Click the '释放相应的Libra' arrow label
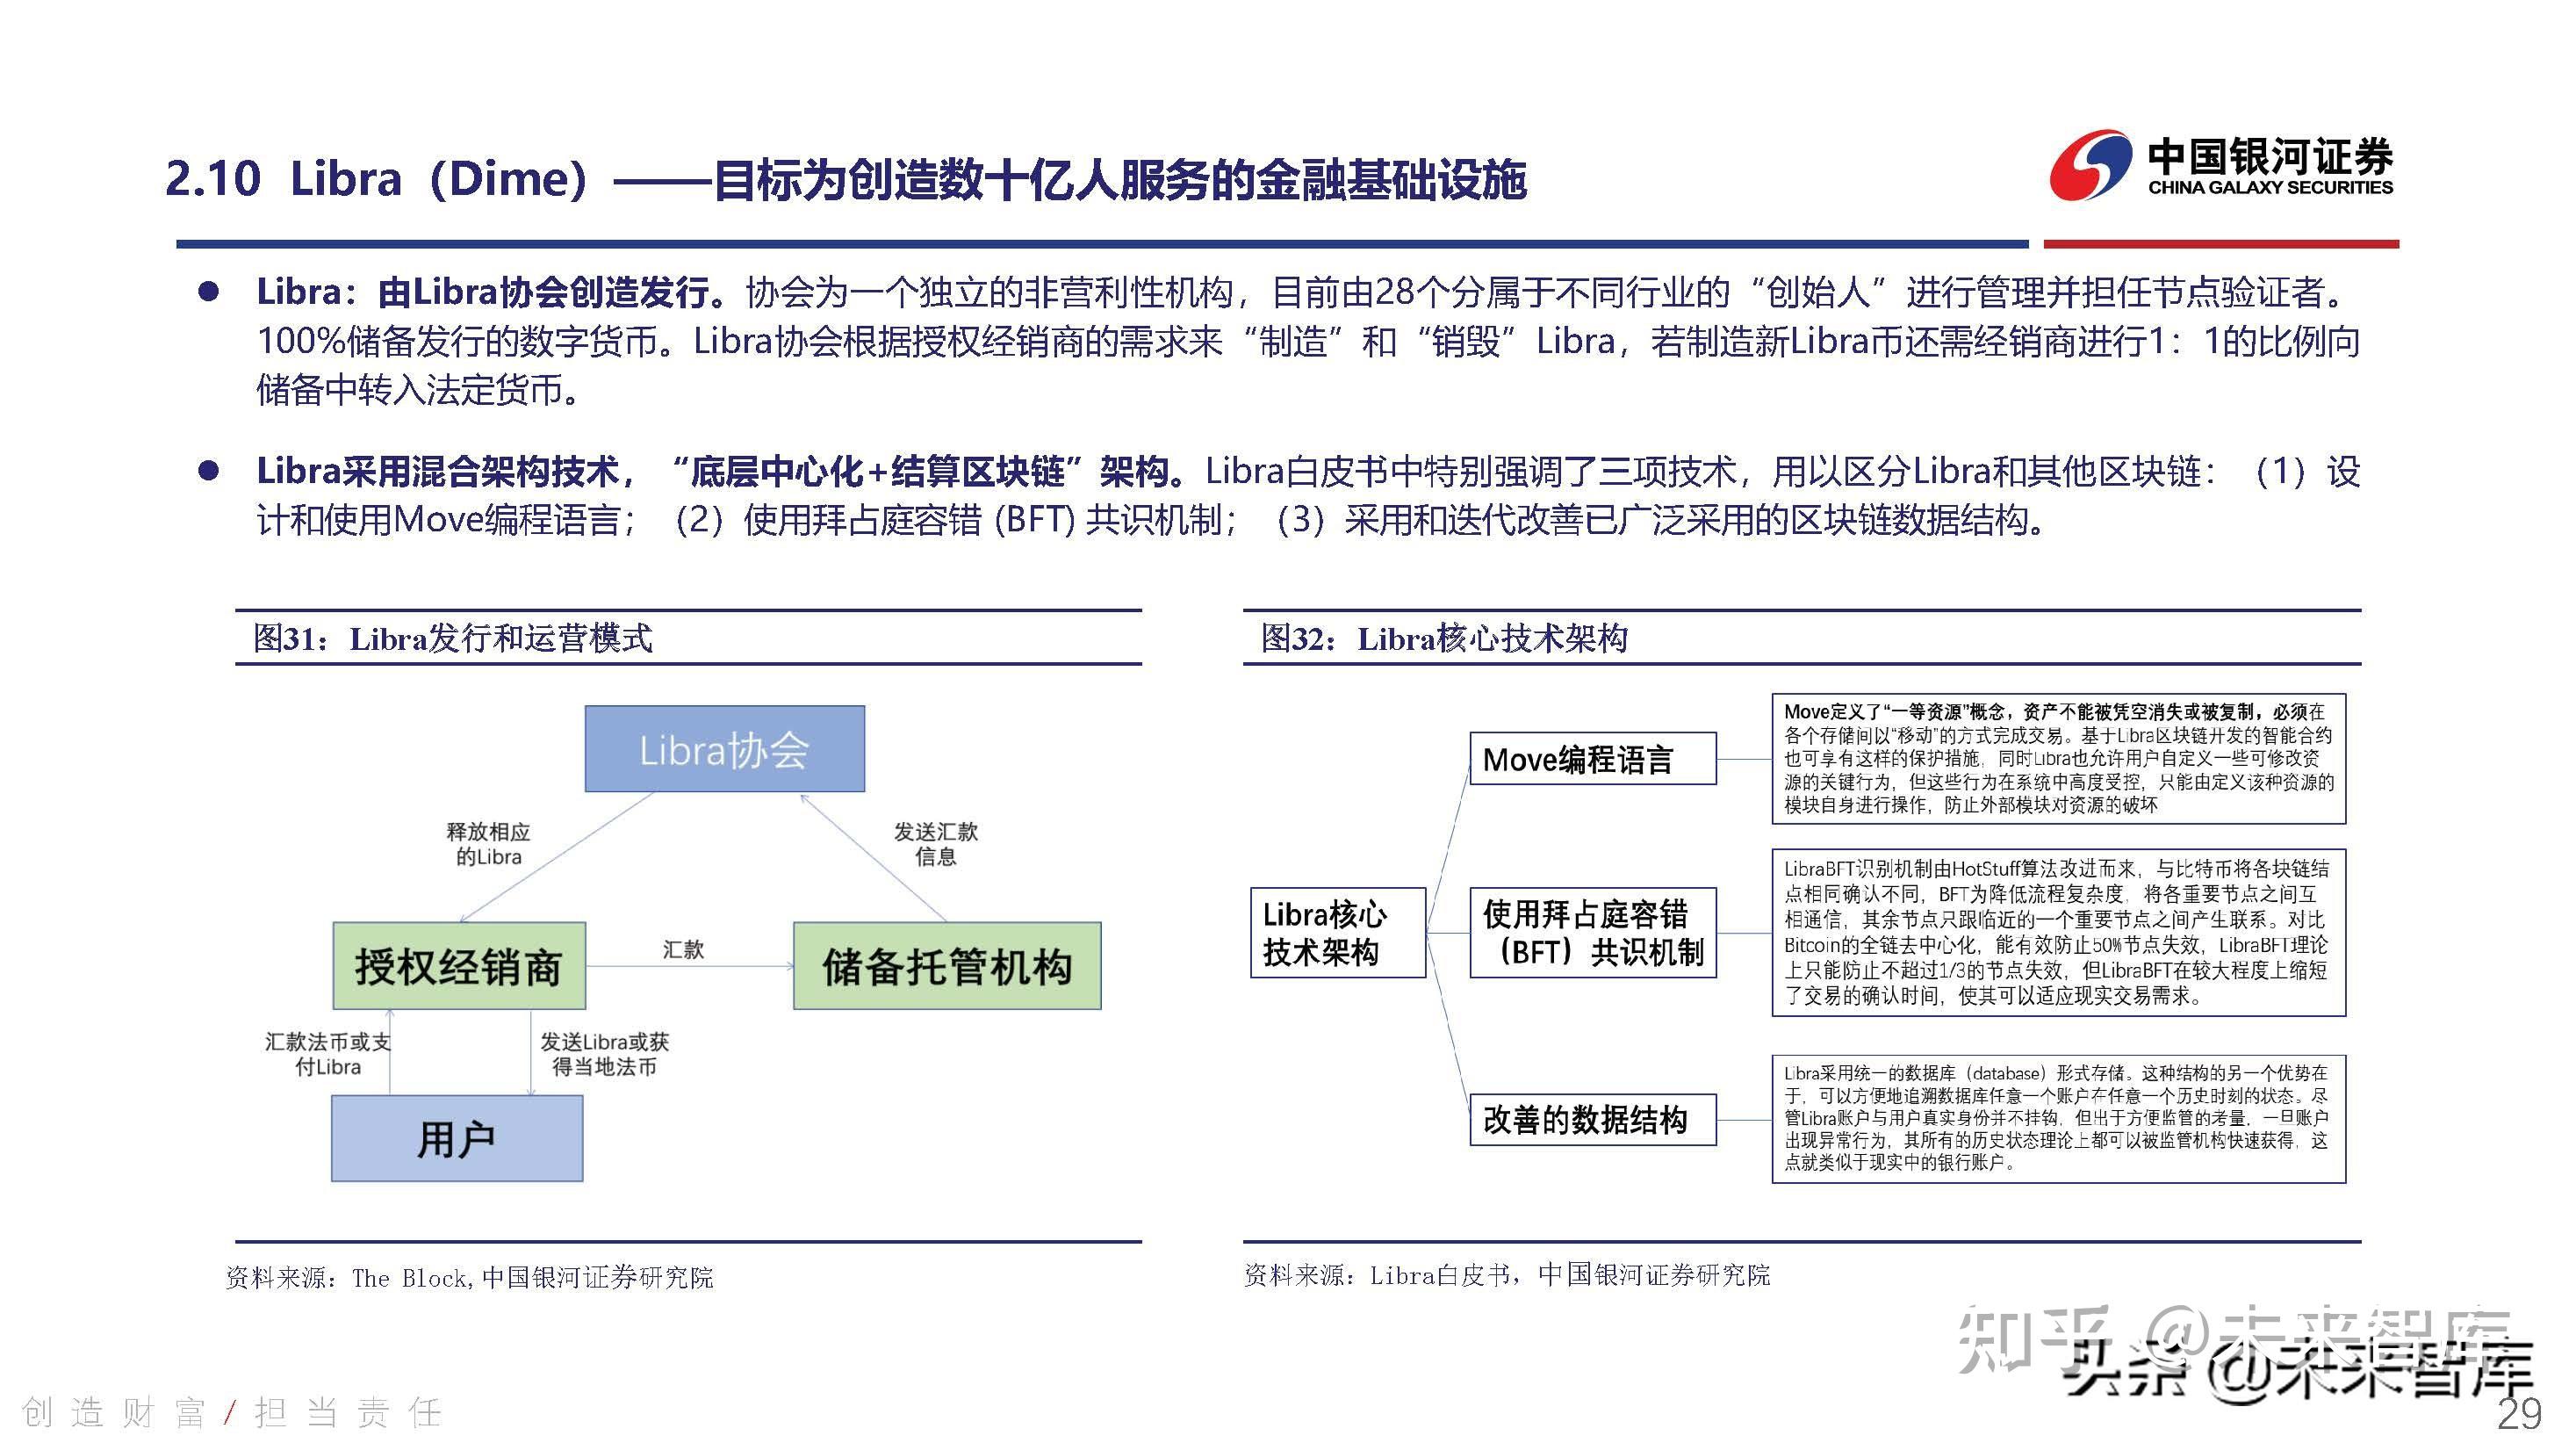This screenshot has height=1443, width=2576. (x=488, y=844)
